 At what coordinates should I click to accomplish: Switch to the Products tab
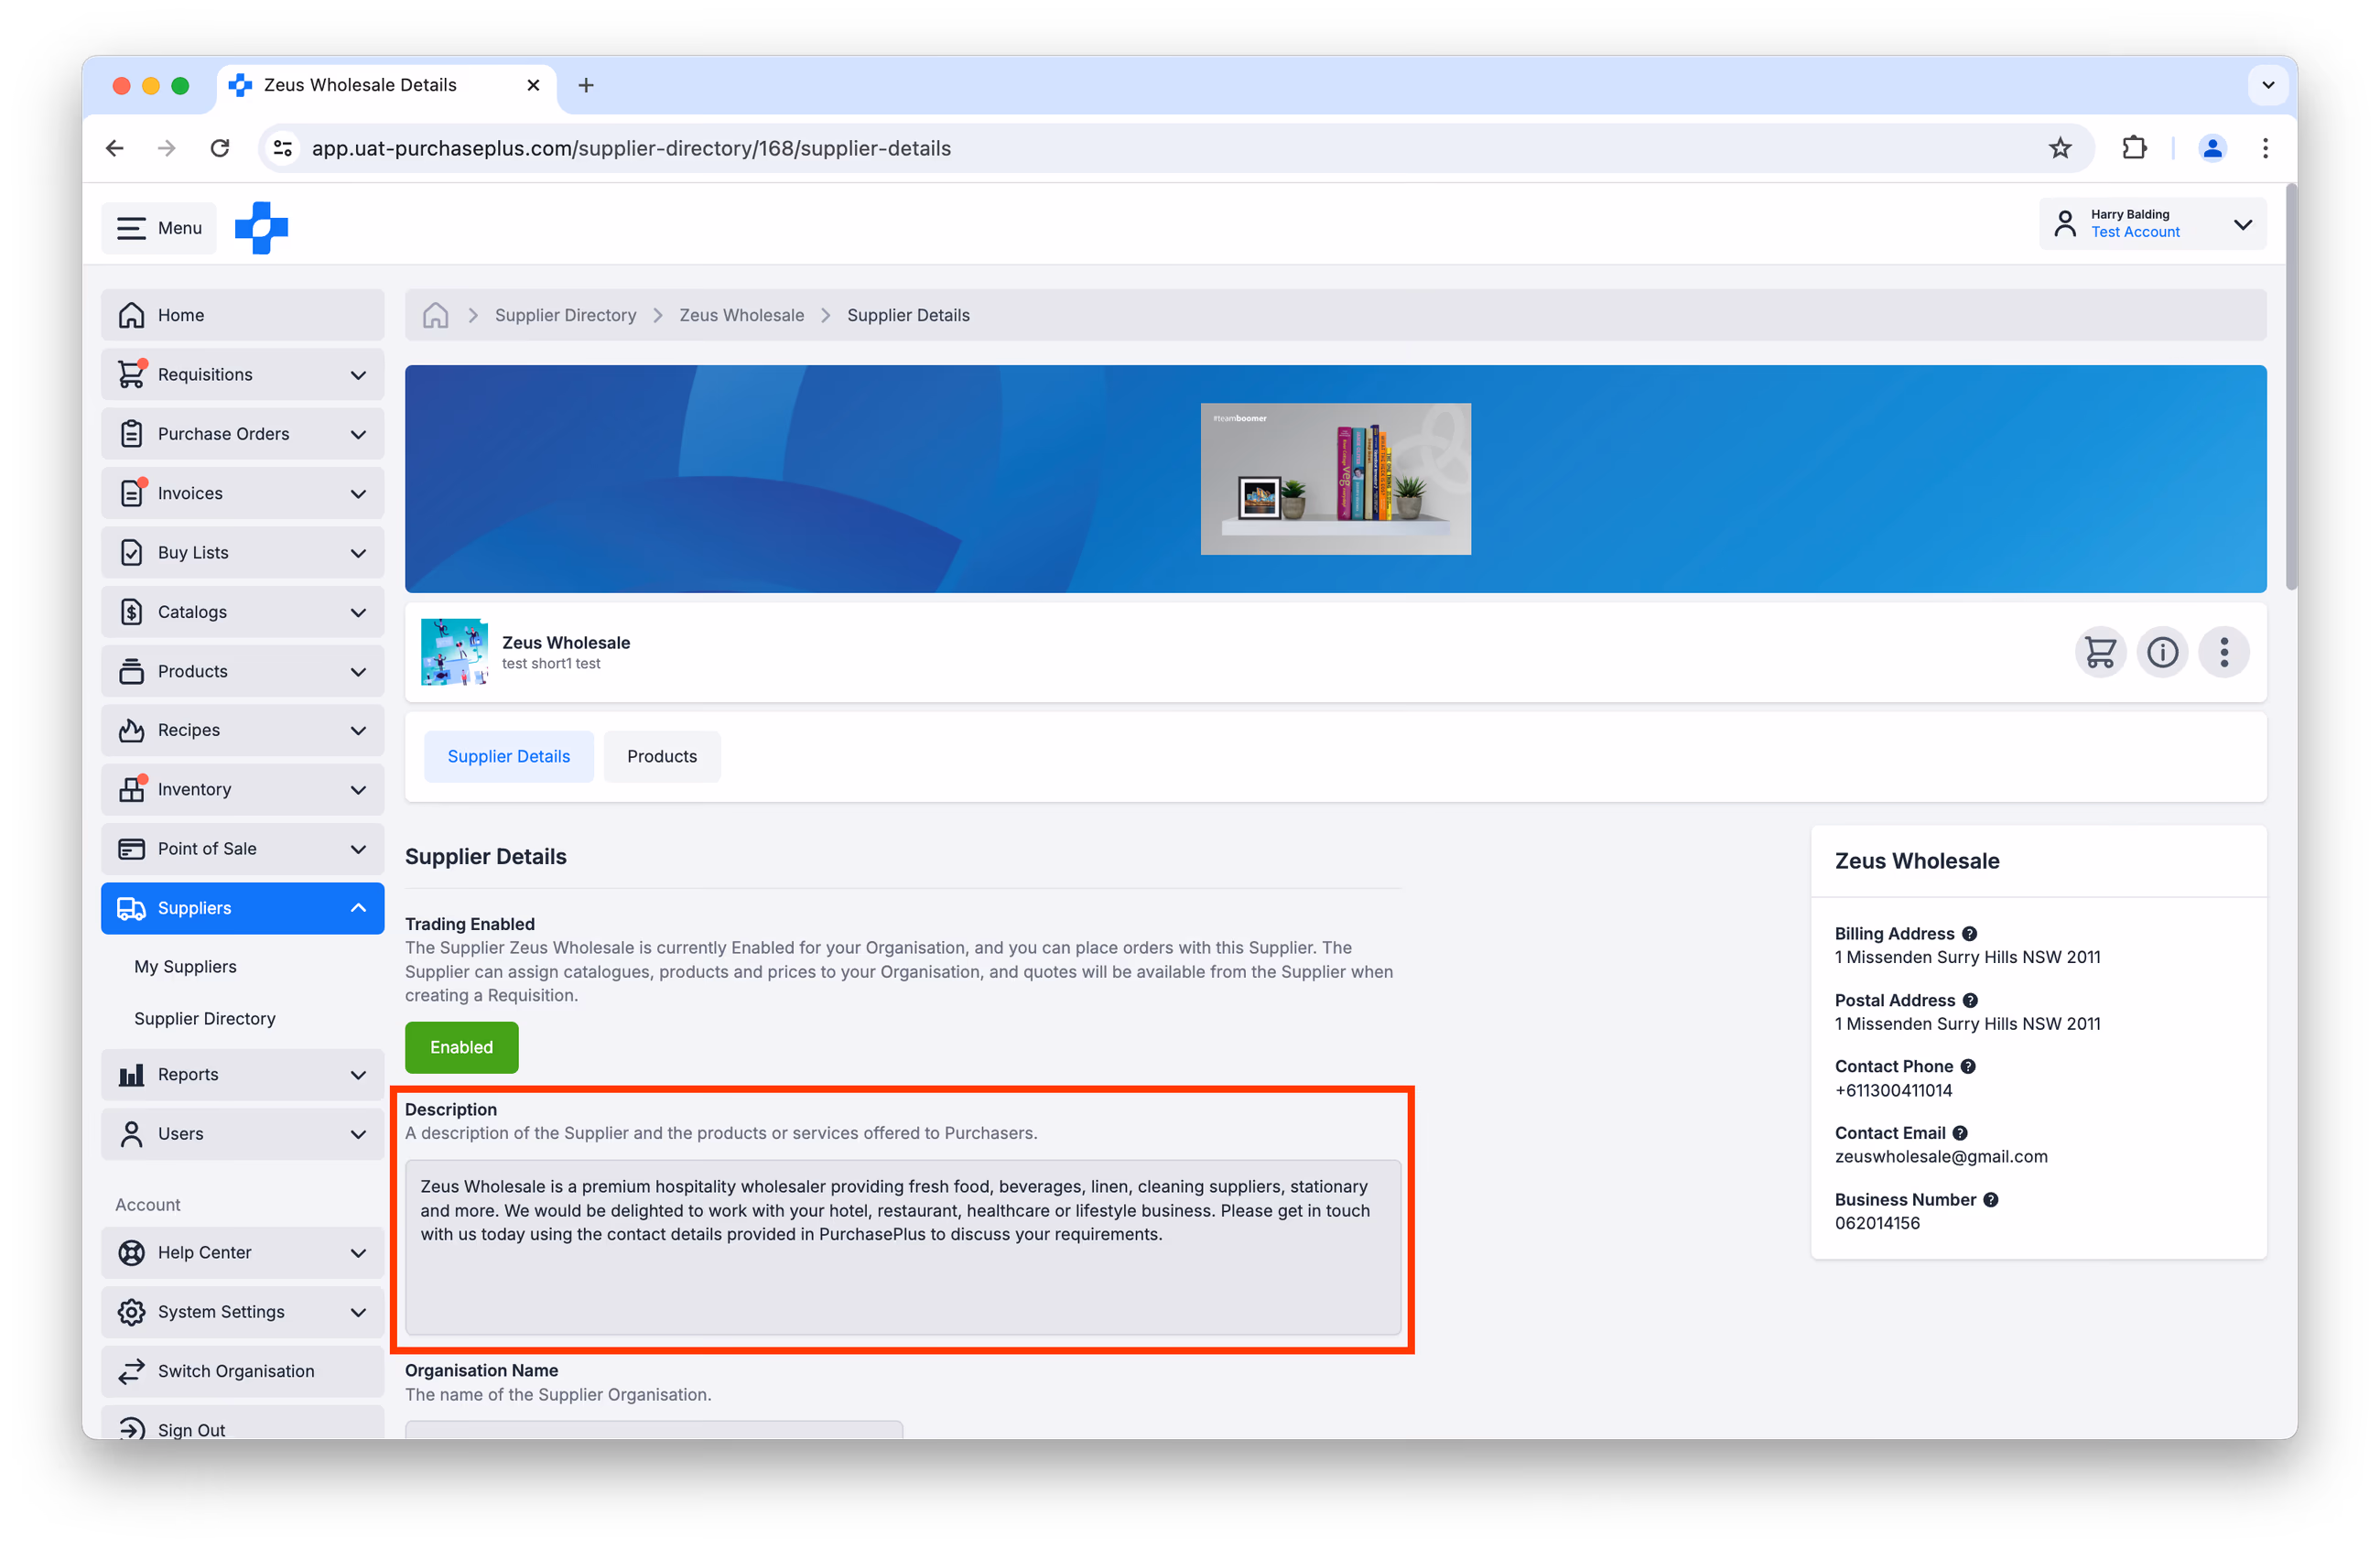[662, 756]
